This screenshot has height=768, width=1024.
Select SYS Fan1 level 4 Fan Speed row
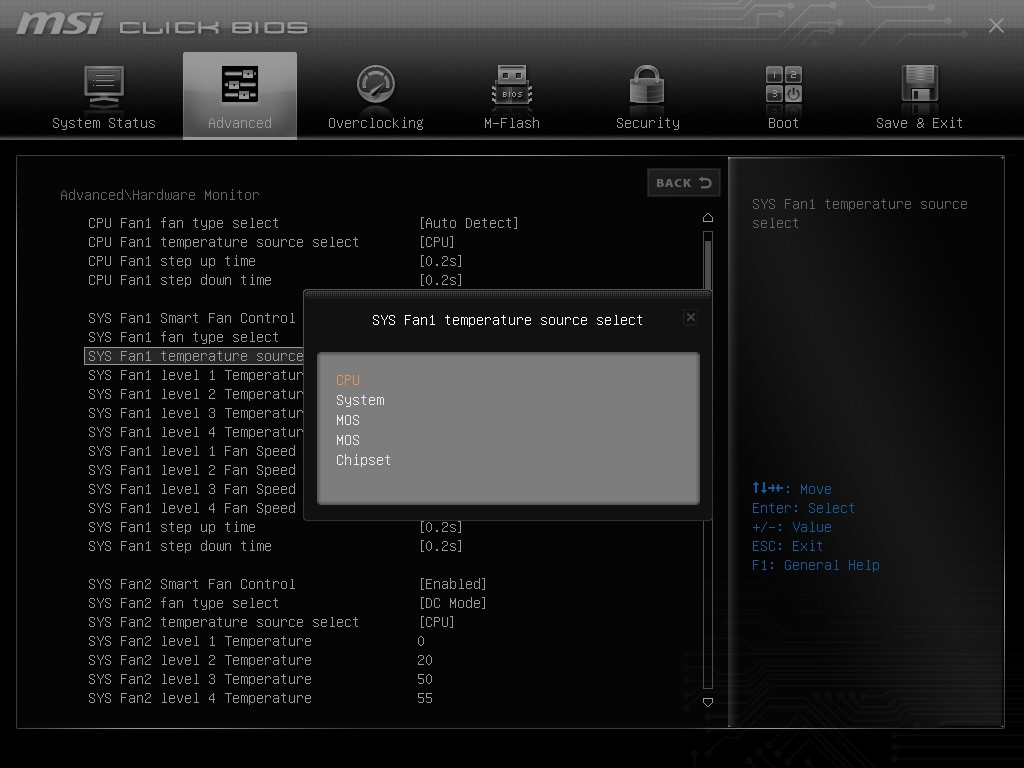pyautogui.click(x=192, y=508)
